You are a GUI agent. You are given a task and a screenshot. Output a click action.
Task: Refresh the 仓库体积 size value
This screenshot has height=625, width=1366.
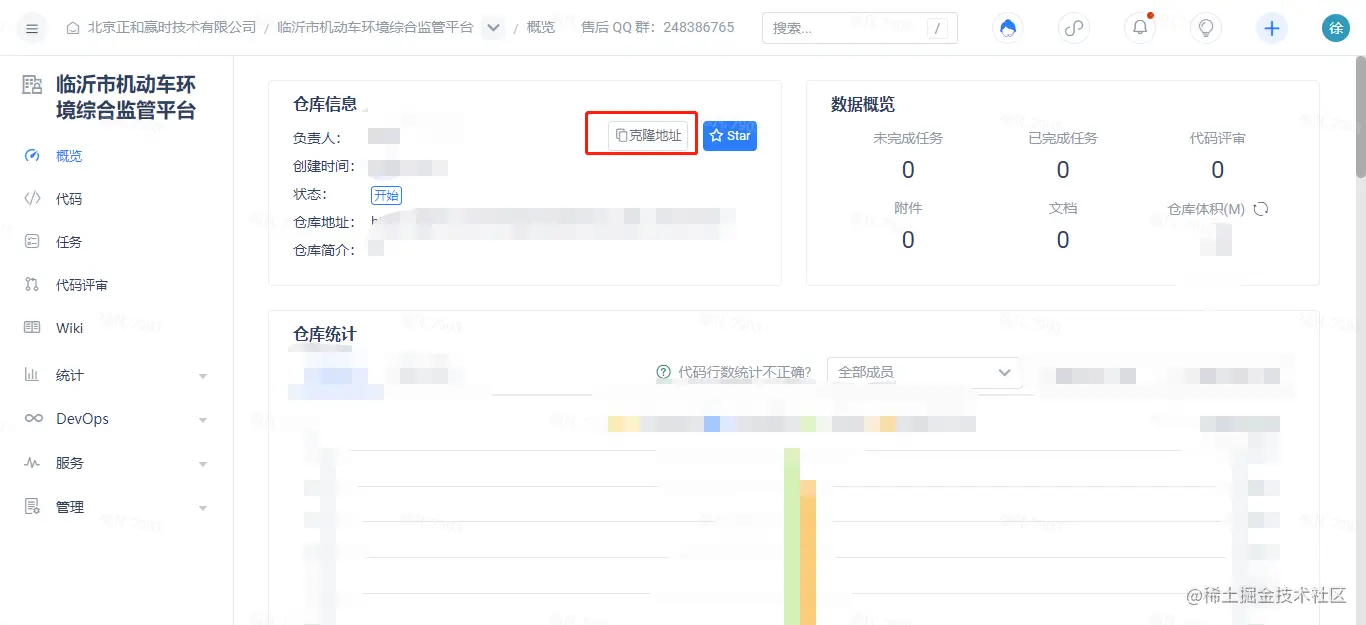click(x=1261, y=209)
